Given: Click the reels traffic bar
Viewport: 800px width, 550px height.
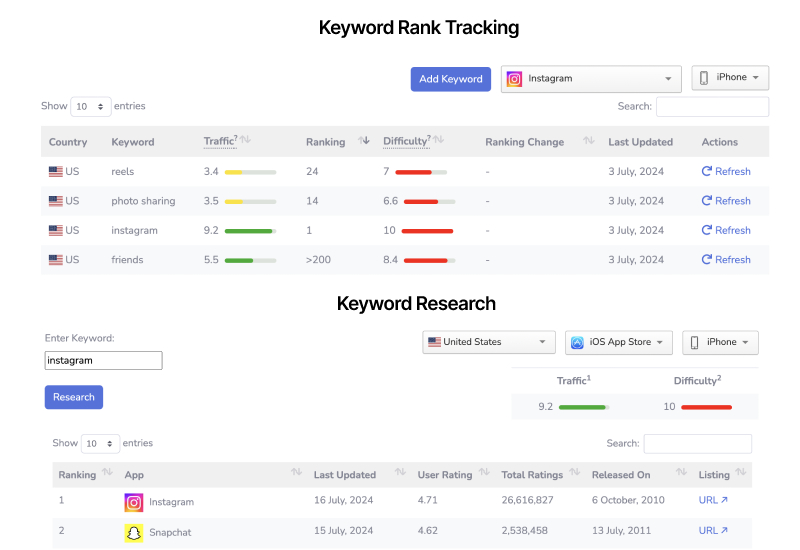Looking at the screenshot, I should [x=251, y=172].
